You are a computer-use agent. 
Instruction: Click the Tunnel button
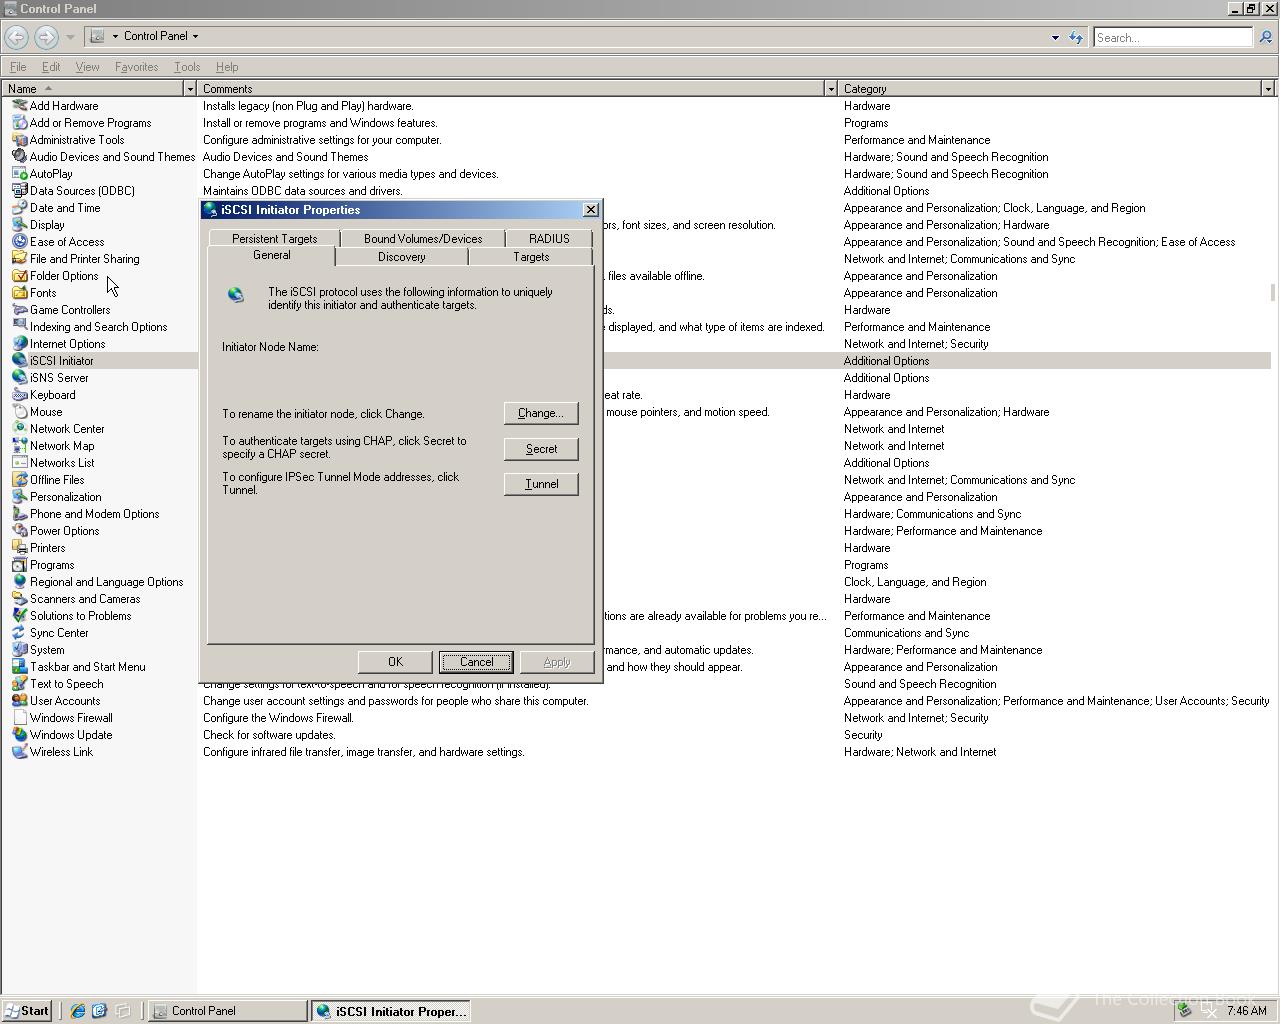pos(541,484)
